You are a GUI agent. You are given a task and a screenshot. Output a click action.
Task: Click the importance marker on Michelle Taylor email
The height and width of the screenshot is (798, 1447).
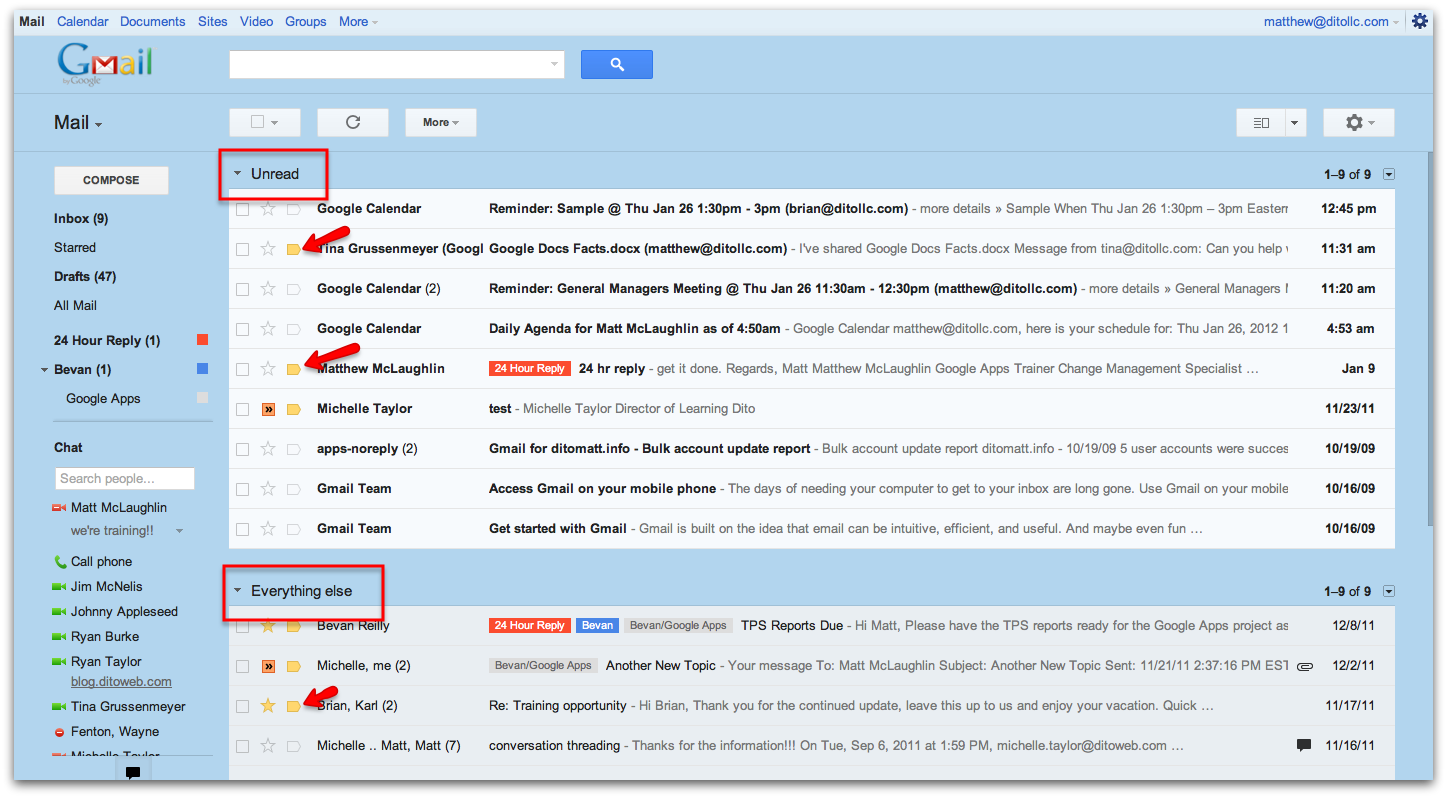[x=294, y=409]
